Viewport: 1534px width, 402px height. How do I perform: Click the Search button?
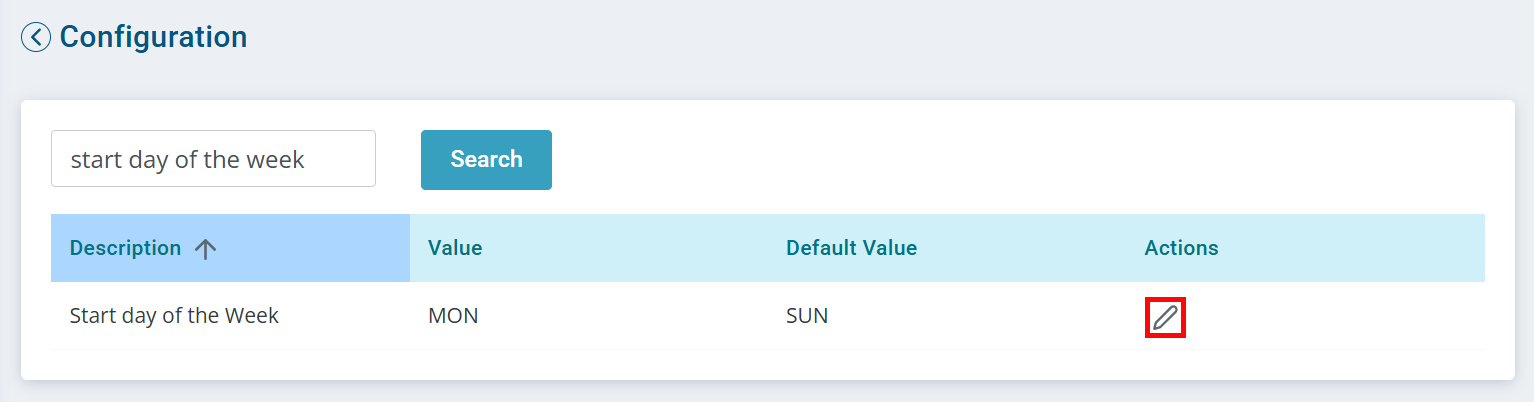point(486,159)
